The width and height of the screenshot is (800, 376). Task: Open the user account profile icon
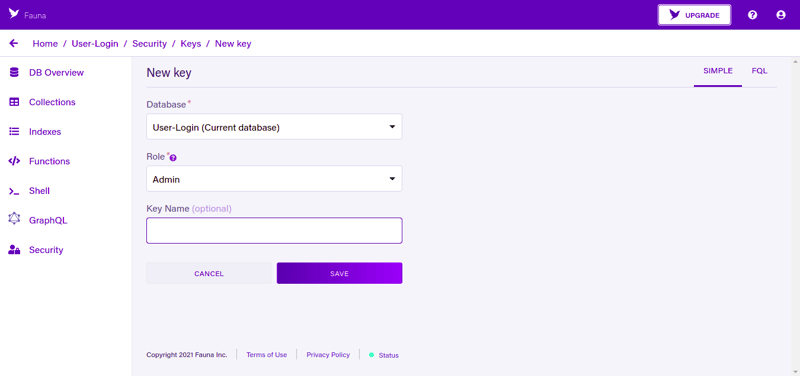point(781,15)
